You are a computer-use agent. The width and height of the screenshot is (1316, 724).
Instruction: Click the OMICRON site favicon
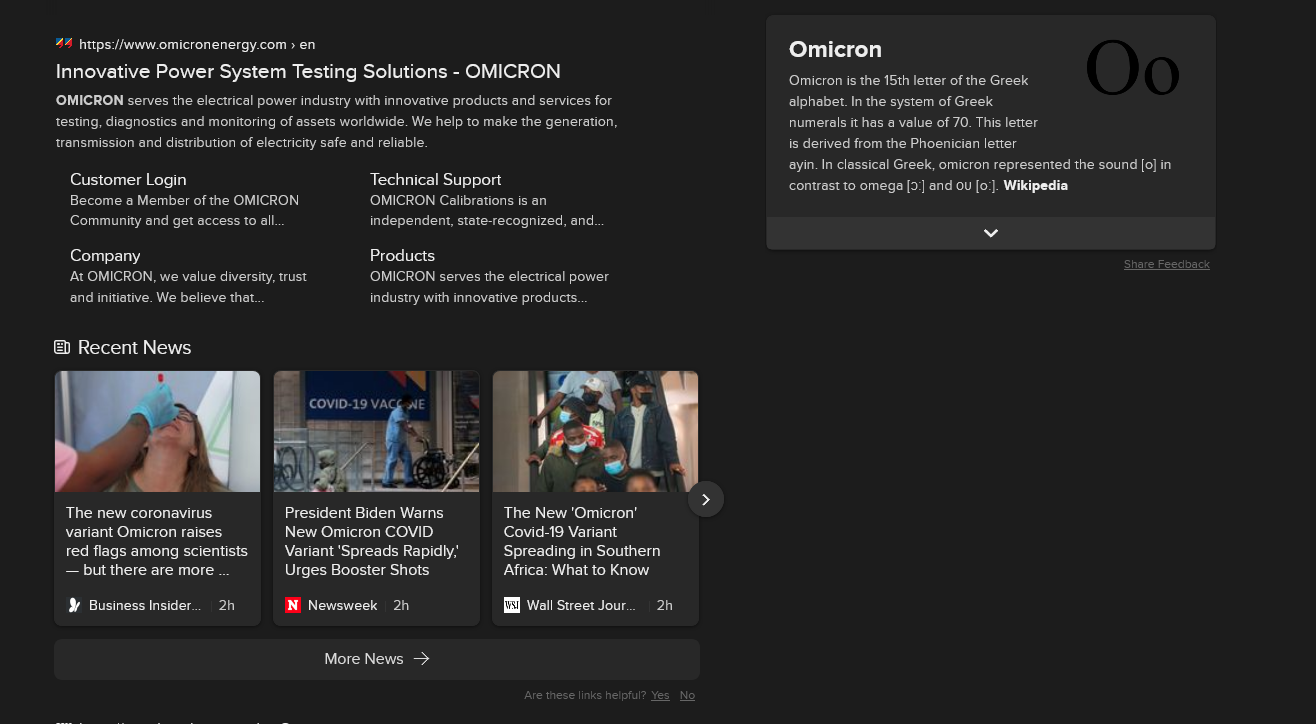pos(64,43)
